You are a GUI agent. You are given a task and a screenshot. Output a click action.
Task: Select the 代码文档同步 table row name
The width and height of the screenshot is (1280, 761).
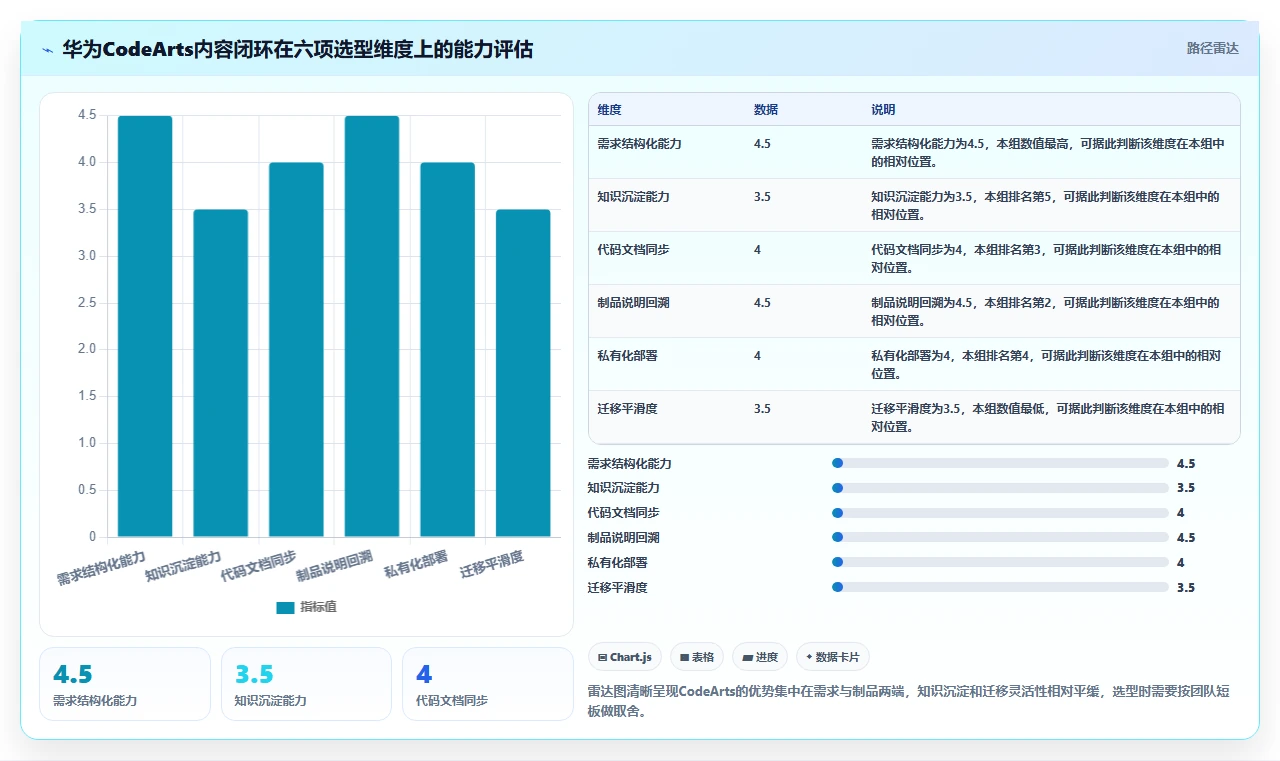pos(633,250)
